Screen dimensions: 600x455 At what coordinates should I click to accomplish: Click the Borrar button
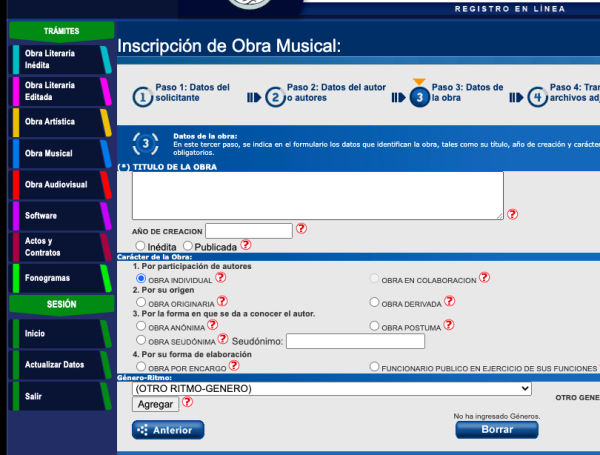[497, 430]
